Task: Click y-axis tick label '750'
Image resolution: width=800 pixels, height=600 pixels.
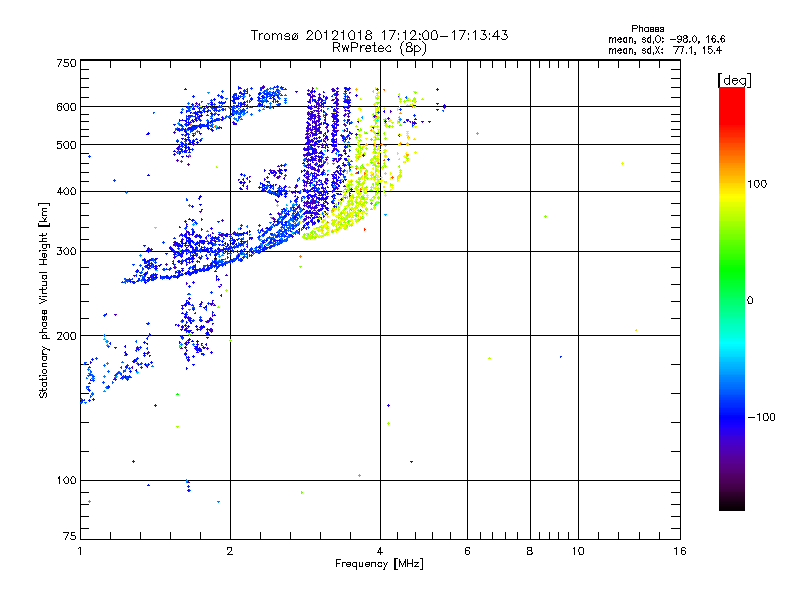Action: [66, 63]
